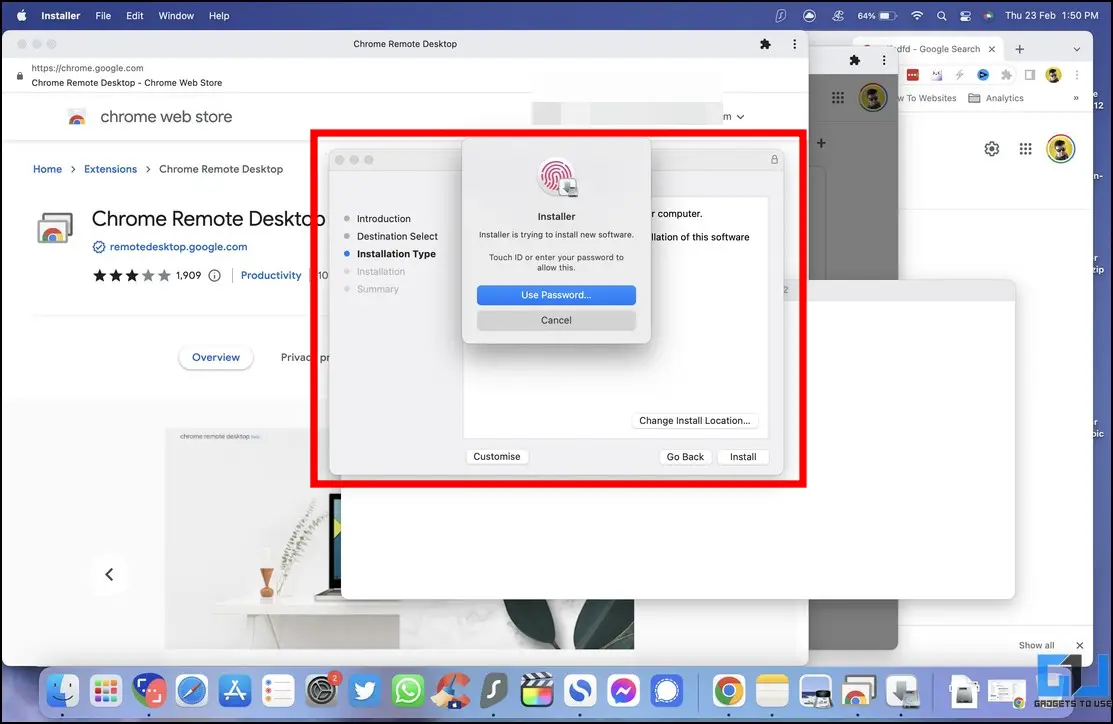1113x724 pixels.
Task: Open the Productivity category link
Action: click(x=270, y=275)
